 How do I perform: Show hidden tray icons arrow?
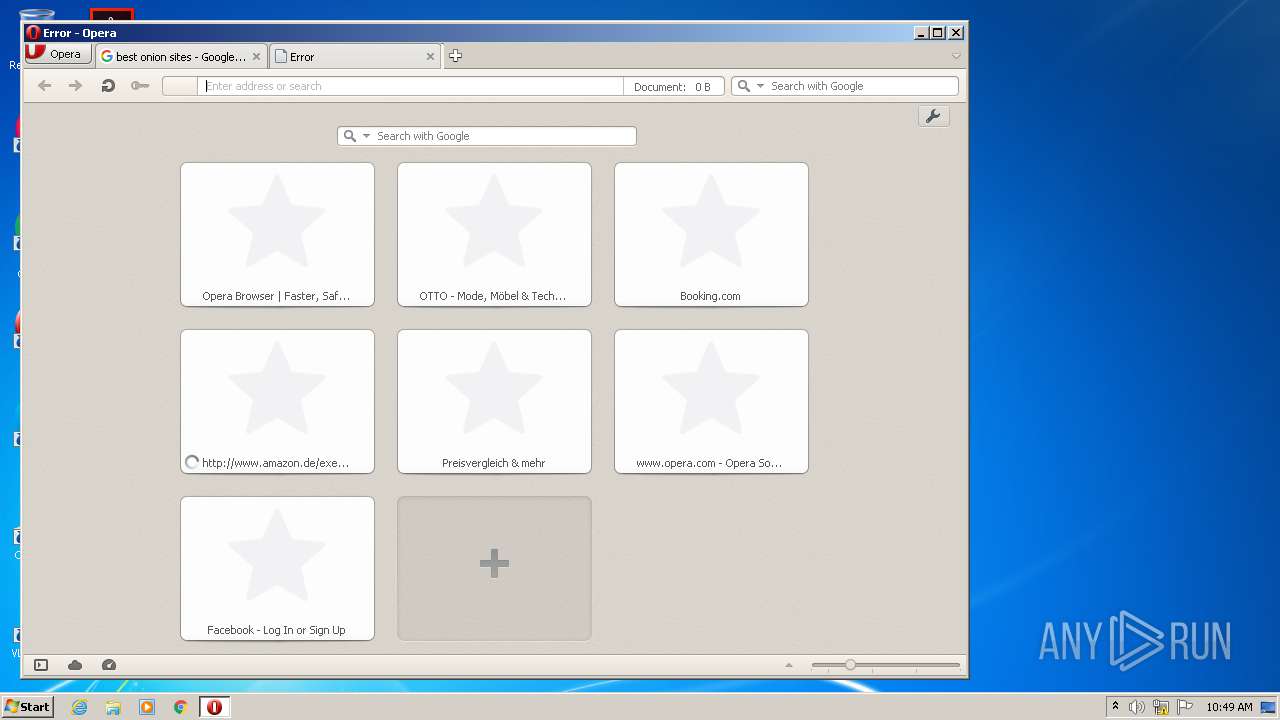click(1115, 707)
